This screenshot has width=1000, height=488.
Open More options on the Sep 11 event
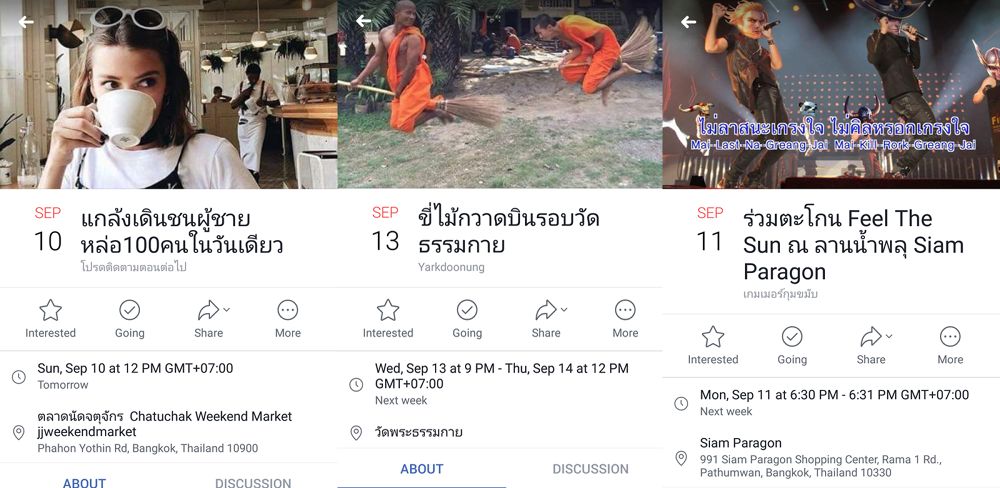pos(950,346)
